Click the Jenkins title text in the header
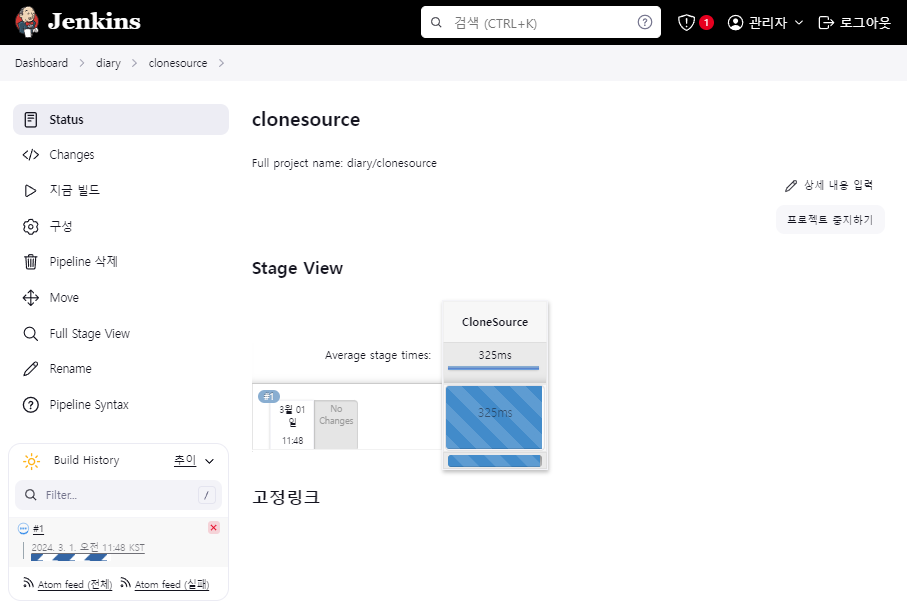 click(x=94, y=22)
